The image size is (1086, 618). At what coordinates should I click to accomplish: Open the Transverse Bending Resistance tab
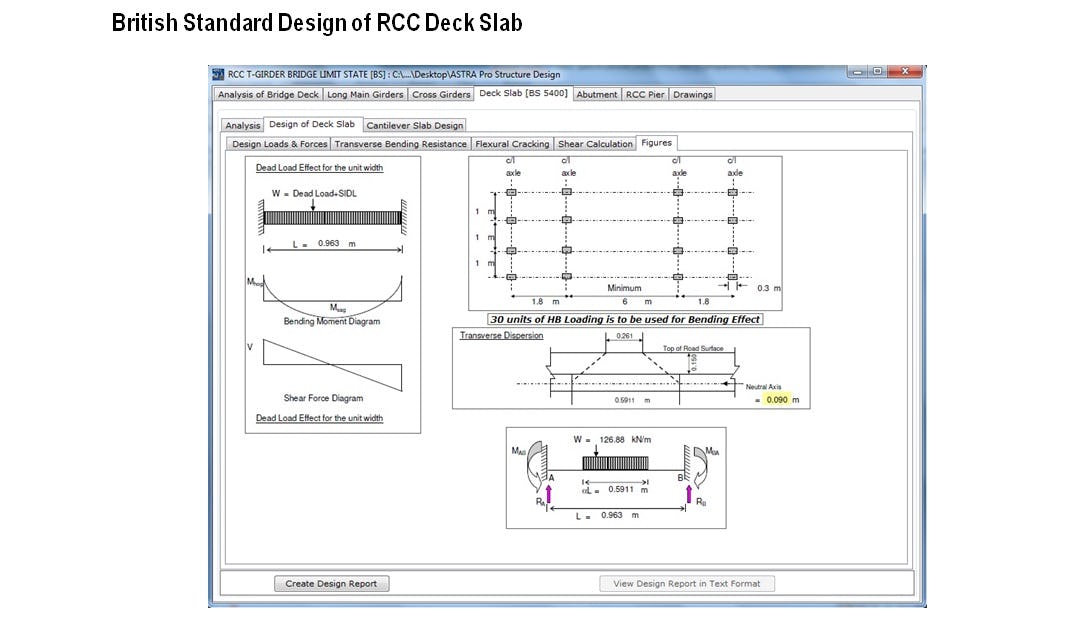[404, 143]
